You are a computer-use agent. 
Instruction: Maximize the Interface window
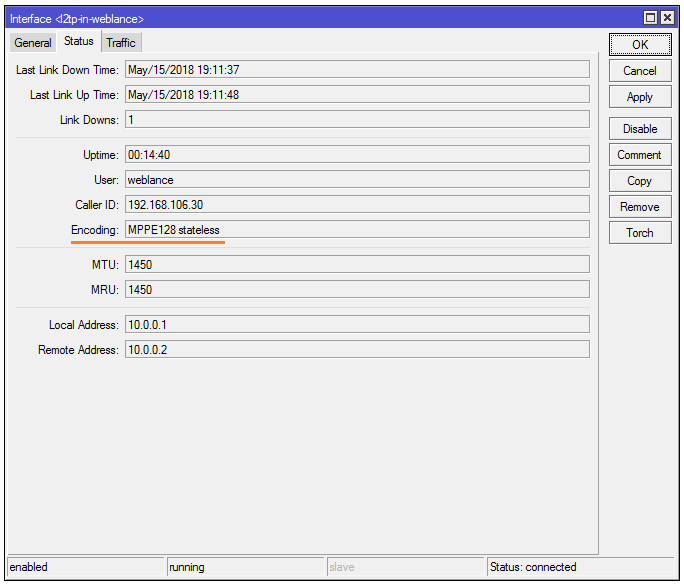click(x=650, y=18)
